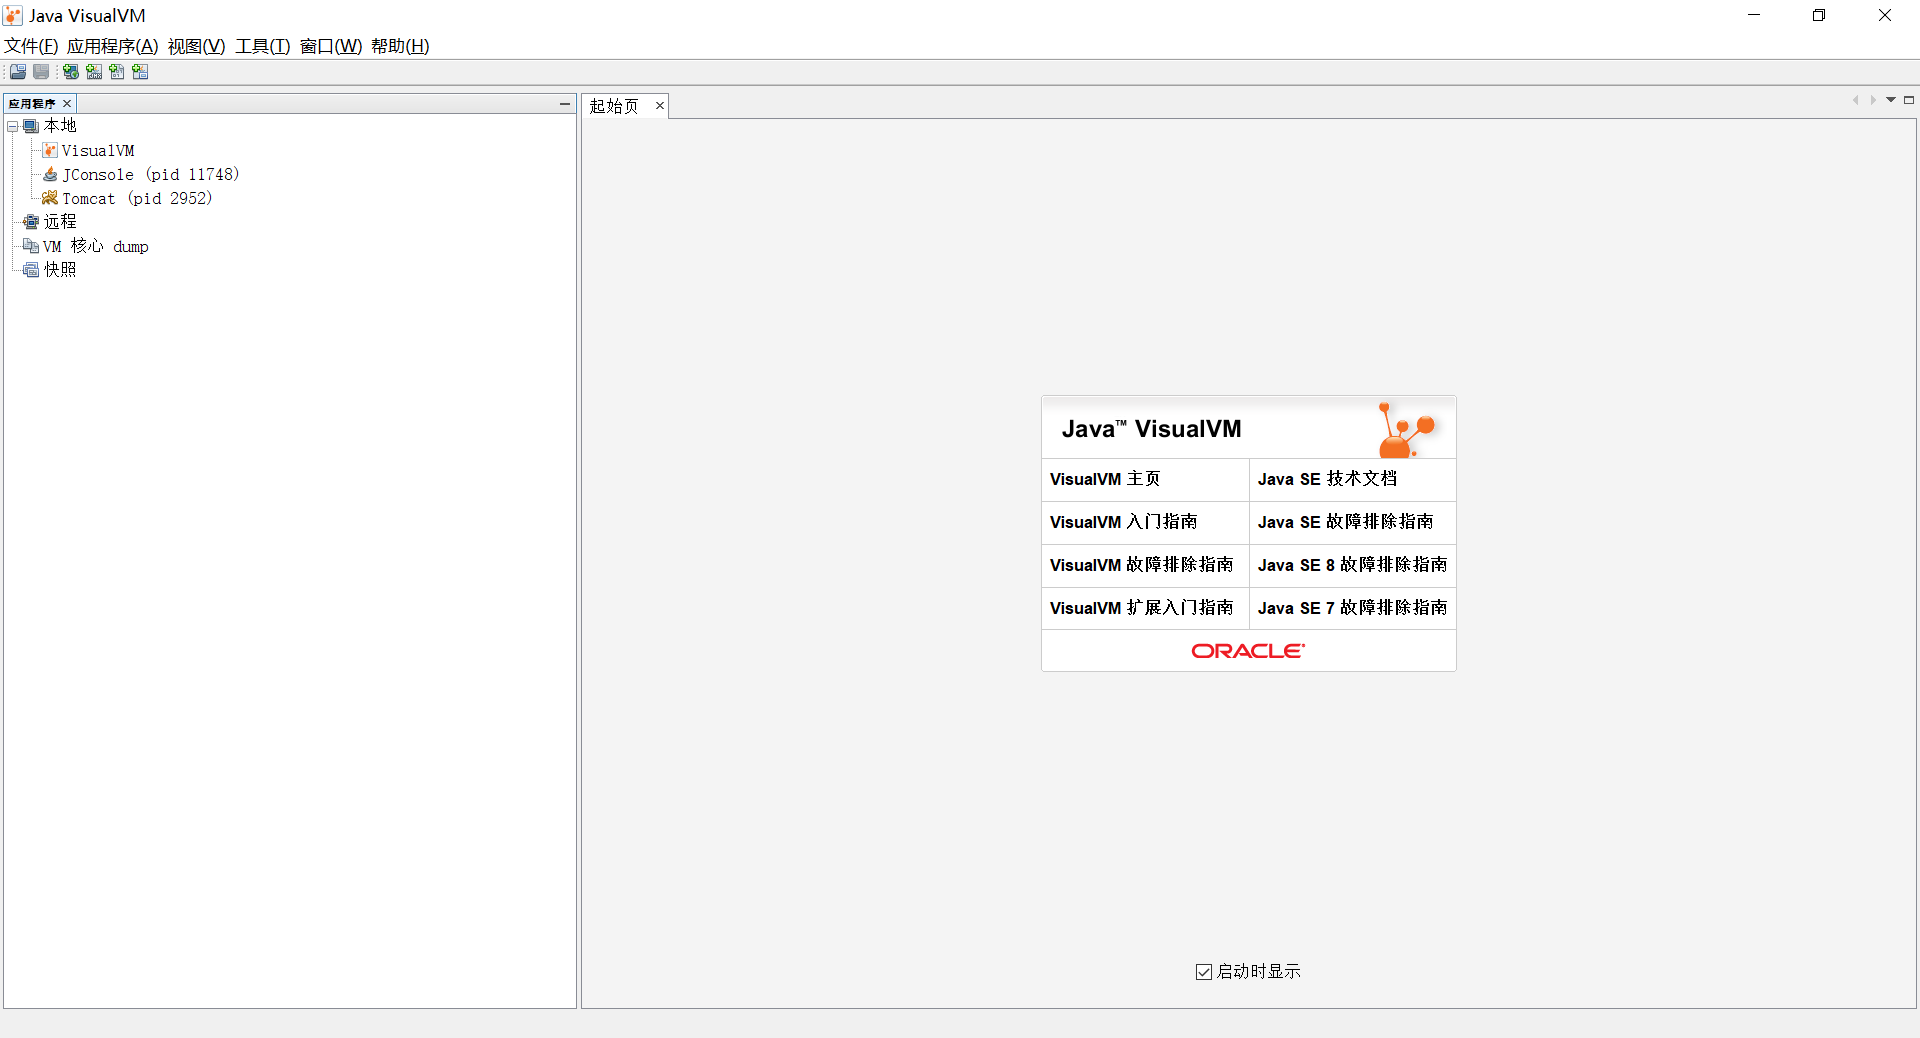Select the VisualVM application icon in the tree

(50, 150)
